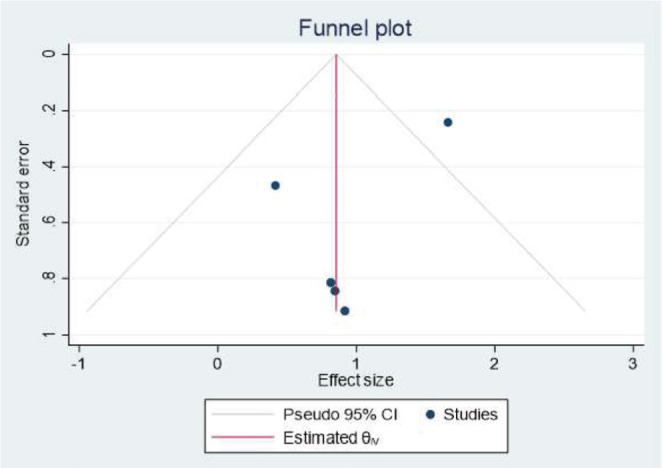The height and width of the screenshot is (468, 662).
Task: Click the x-axis tick label "3"
Action: click(x=632, y=362)
